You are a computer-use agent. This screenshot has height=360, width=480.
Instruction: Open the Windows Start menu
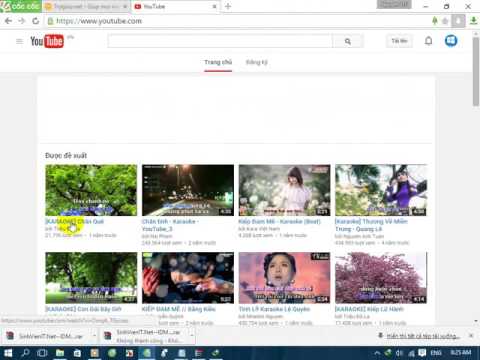pos(7,353)
